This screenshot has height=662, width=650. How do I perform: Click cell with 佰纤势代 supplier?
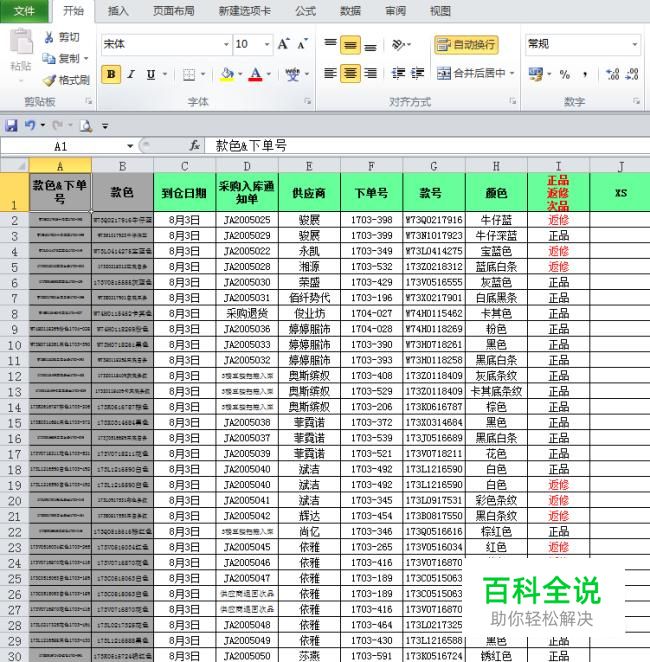coord(309,298)
